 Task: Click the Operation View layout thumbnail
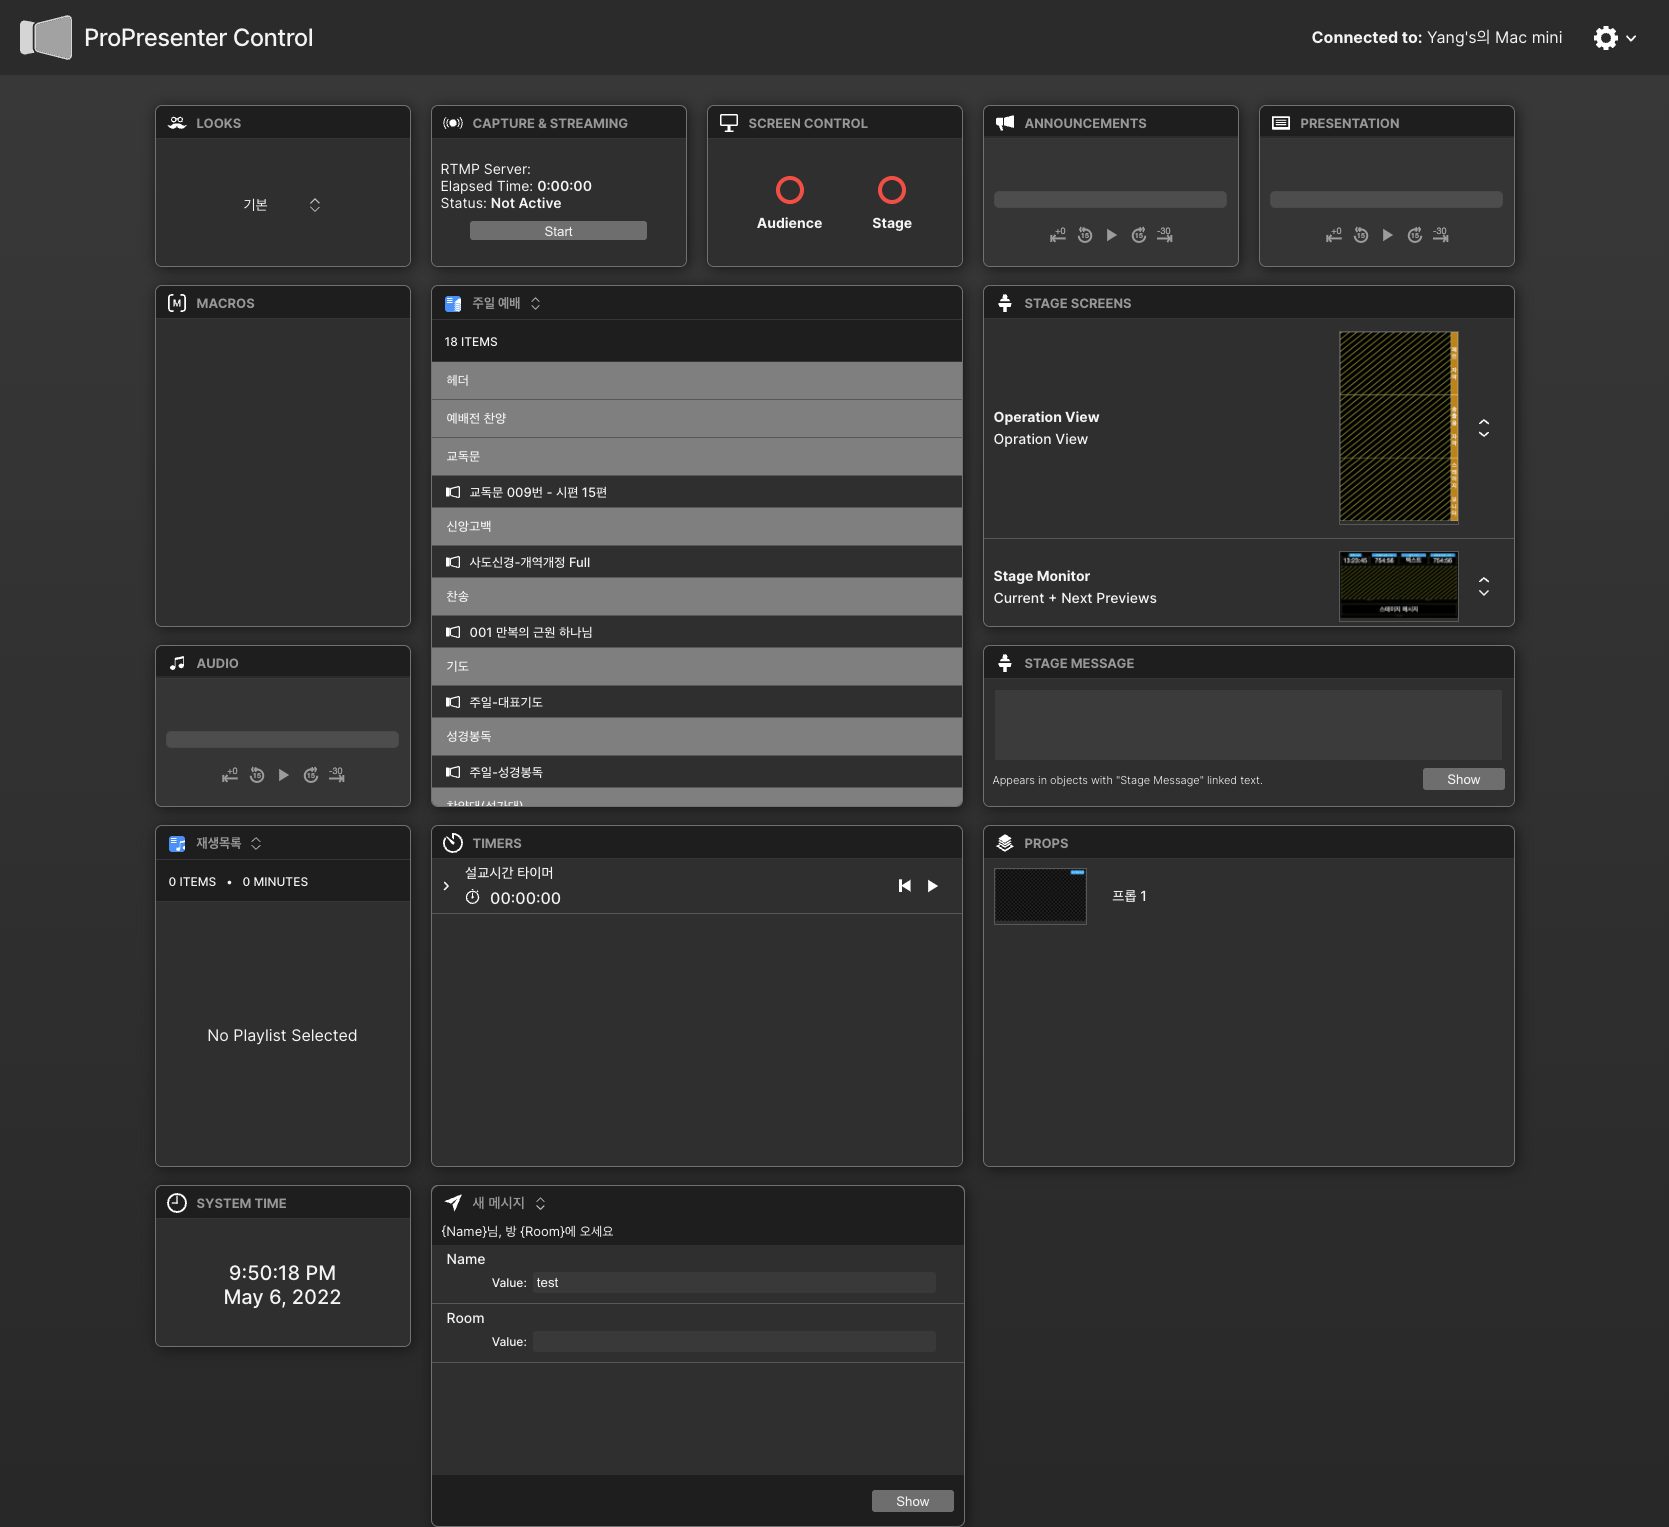coord(1398,427)
